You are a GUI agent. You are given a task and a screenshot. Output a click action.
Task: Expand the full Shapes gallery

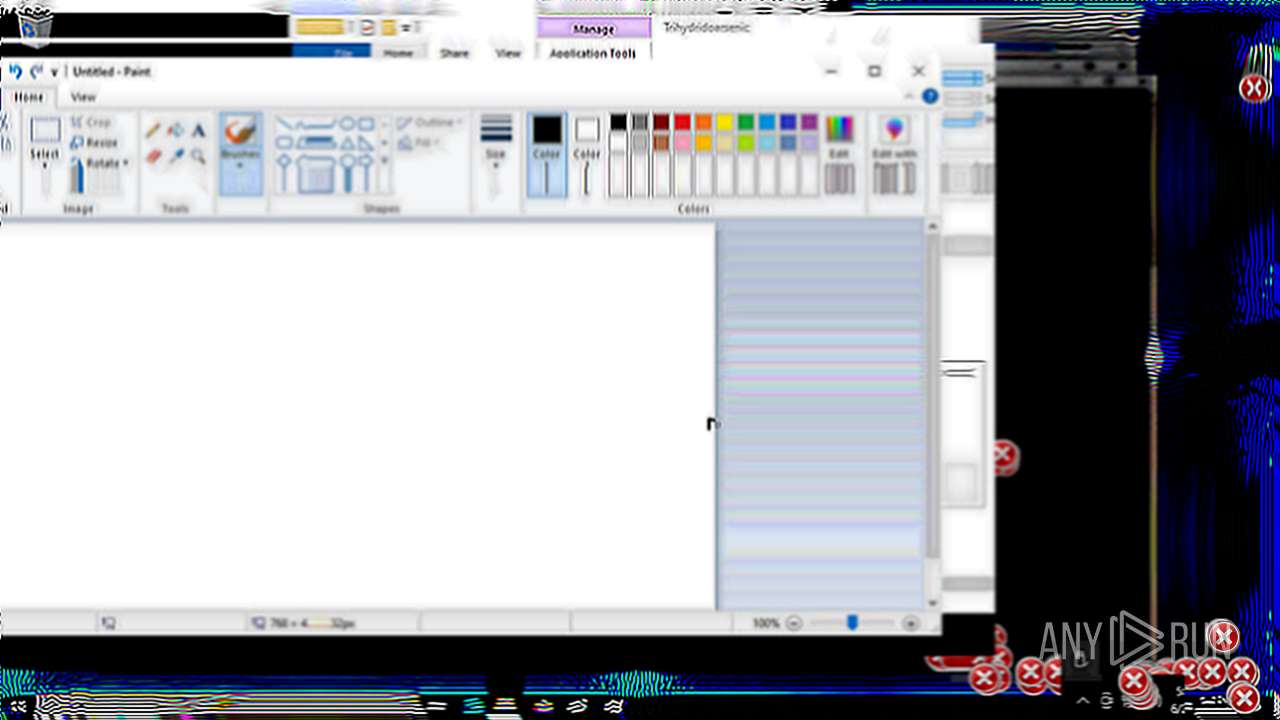(x=385, y=162)
